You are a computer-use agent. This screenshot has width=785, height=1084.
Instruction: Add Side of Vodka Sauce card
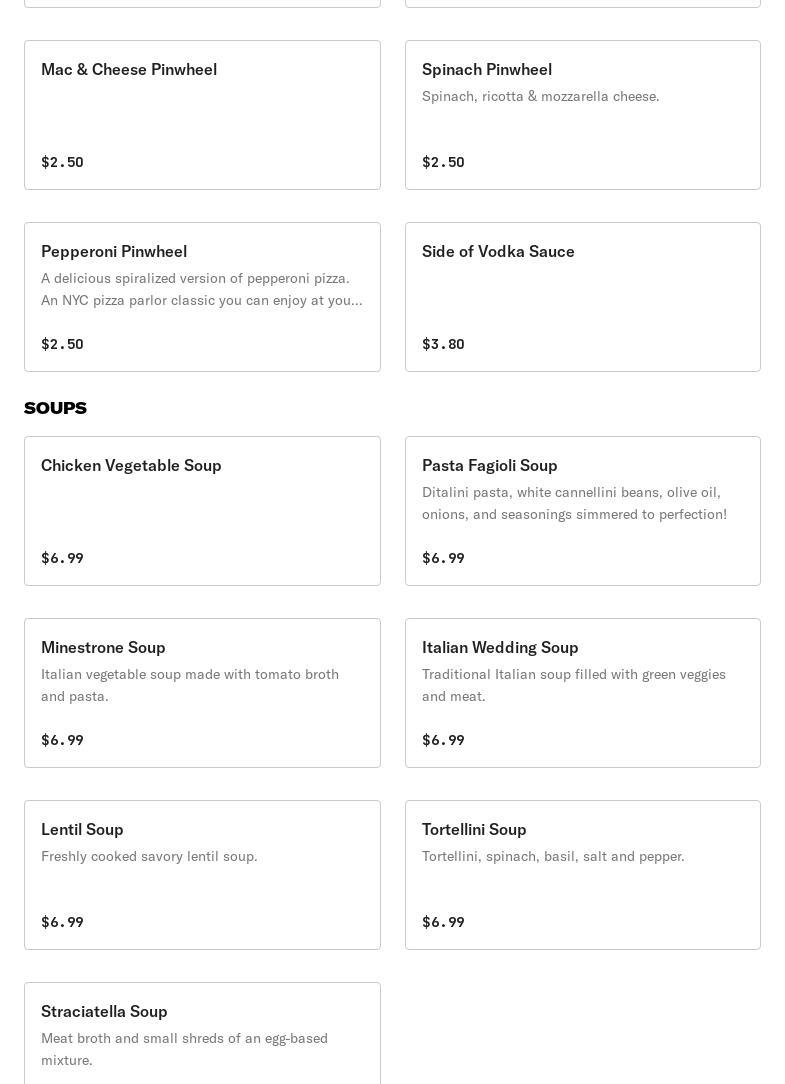click(582, 297)
